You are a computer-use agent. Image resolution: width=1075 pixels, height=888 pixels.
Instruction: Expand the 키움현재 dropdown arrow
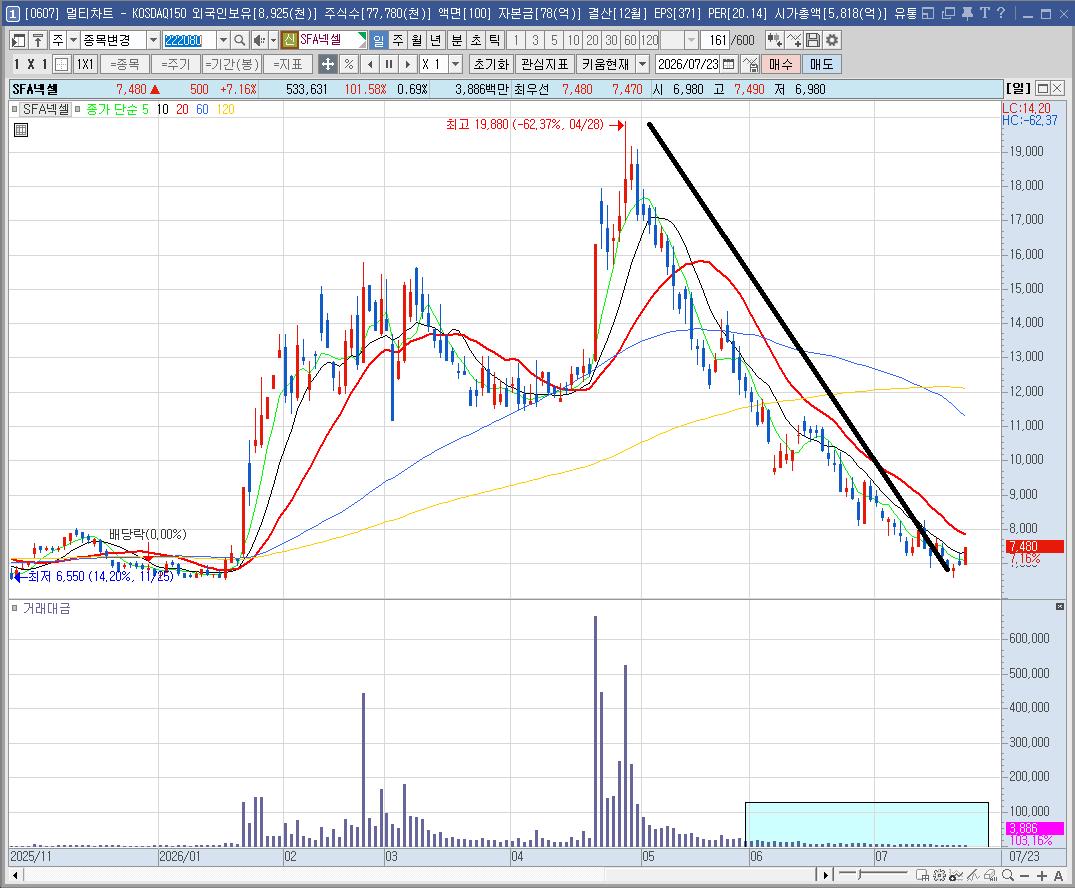tap(642, 64)
